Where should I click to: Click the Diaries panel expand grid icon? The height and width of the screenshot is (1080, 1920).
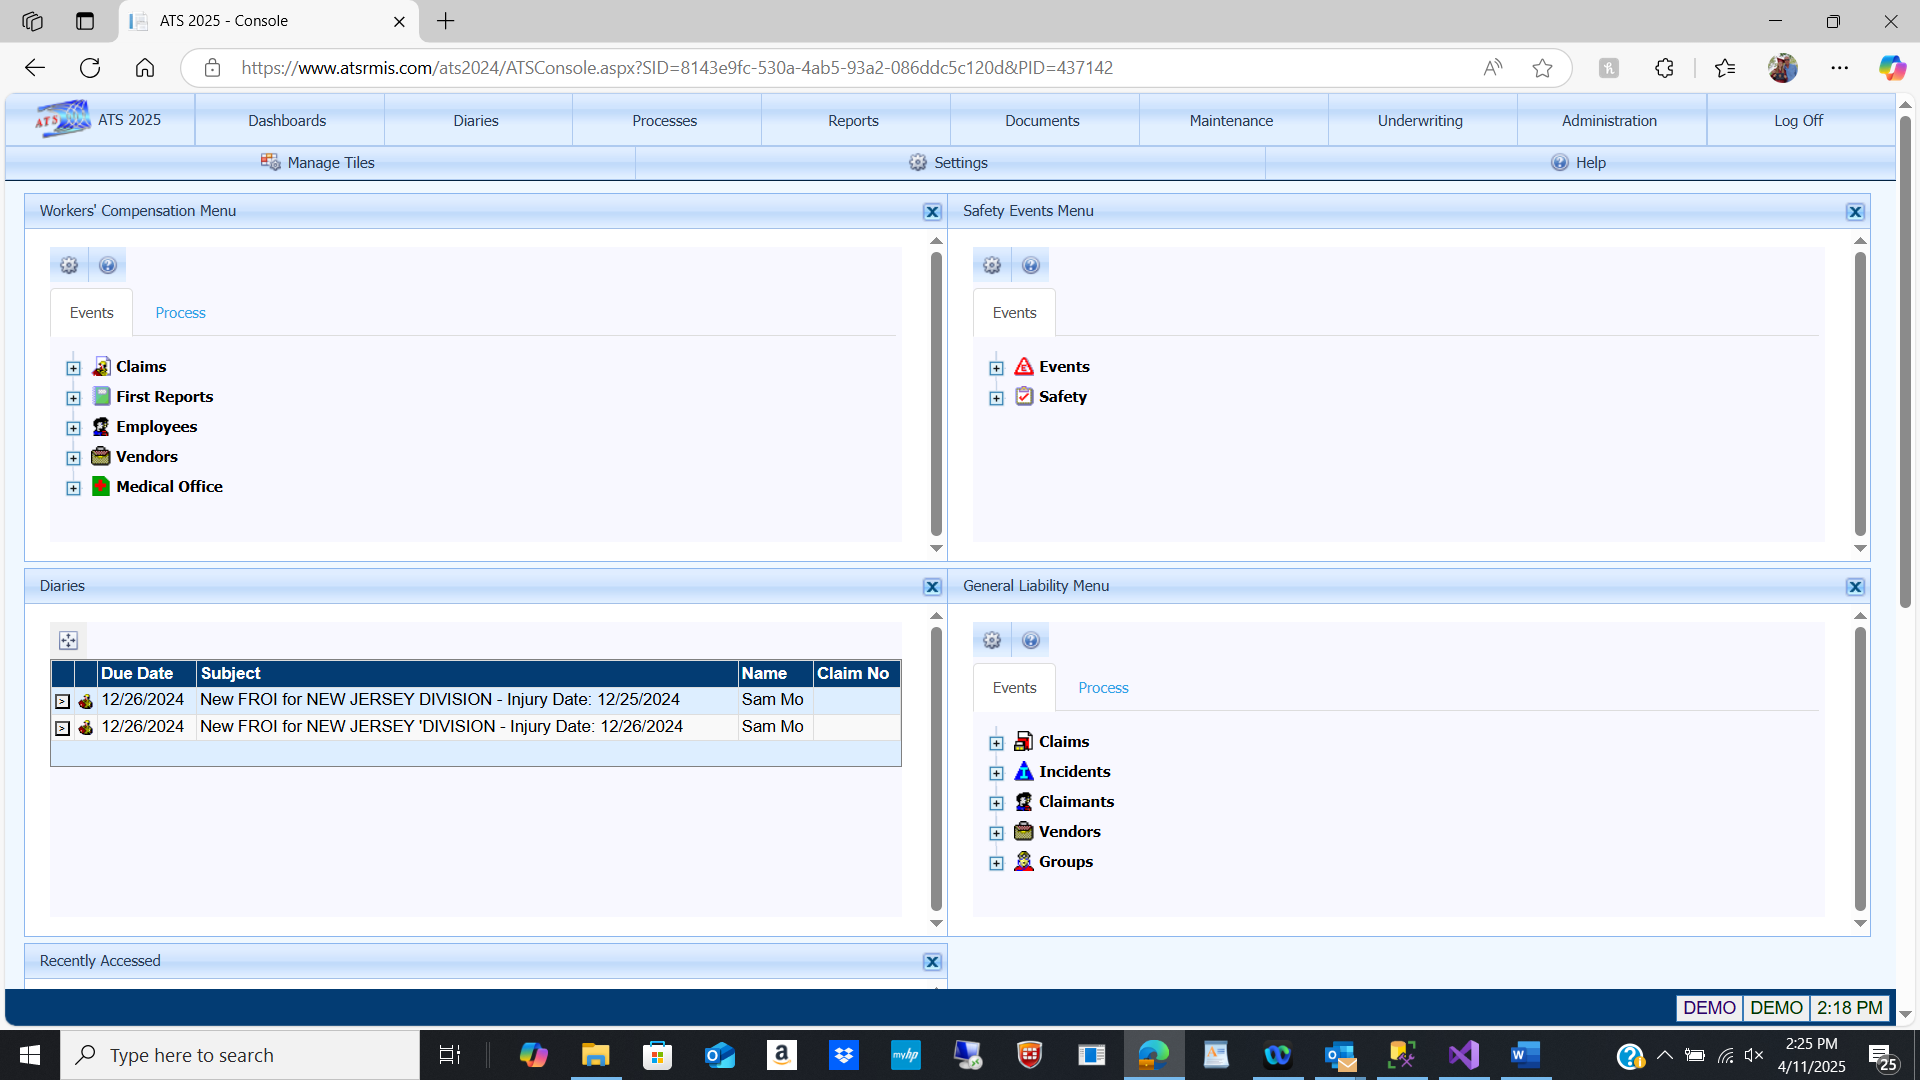coord(68,640)
